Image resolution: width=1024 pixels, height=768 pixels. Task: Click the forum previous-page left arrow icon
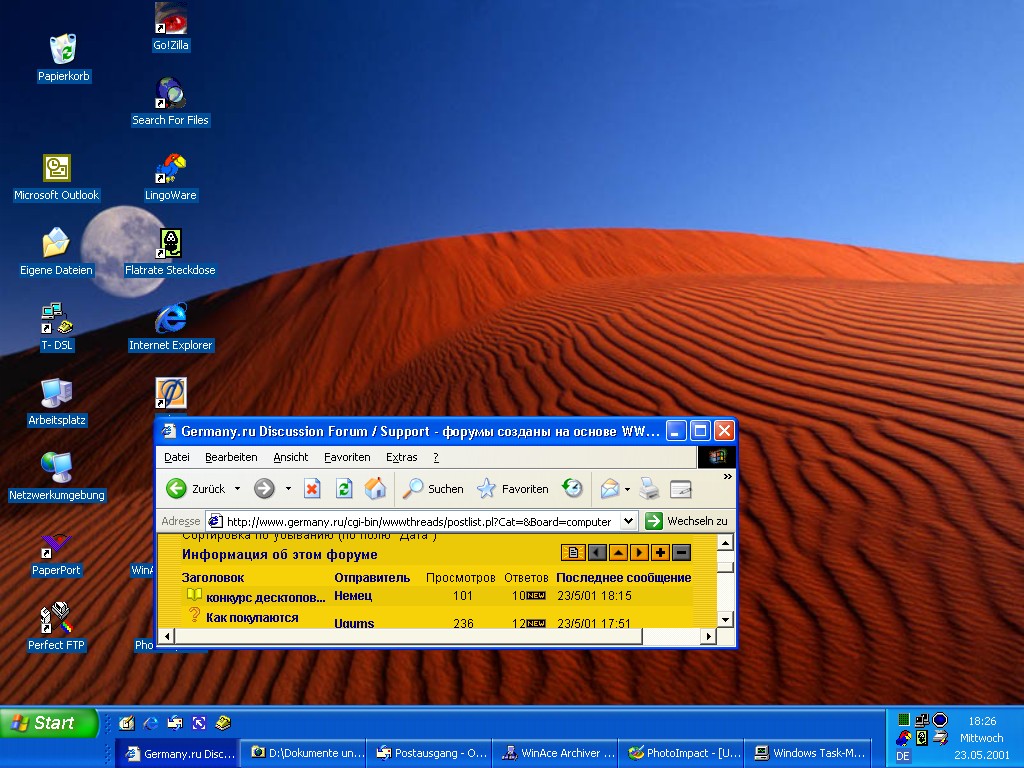[x=597, y=552]
